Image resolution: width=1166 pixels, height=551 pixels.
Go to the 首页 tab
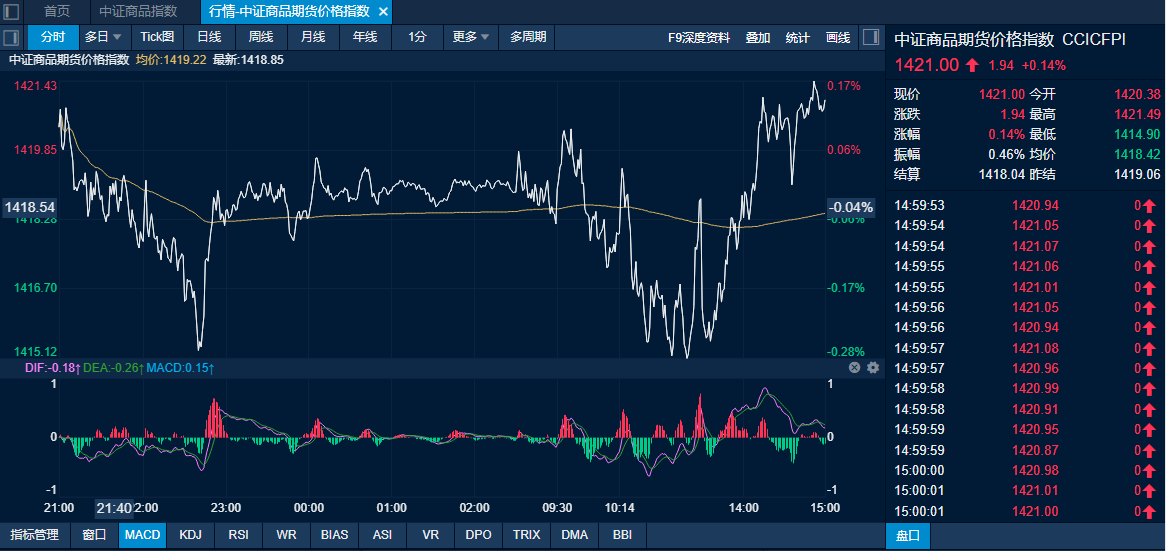pos(57,11)
